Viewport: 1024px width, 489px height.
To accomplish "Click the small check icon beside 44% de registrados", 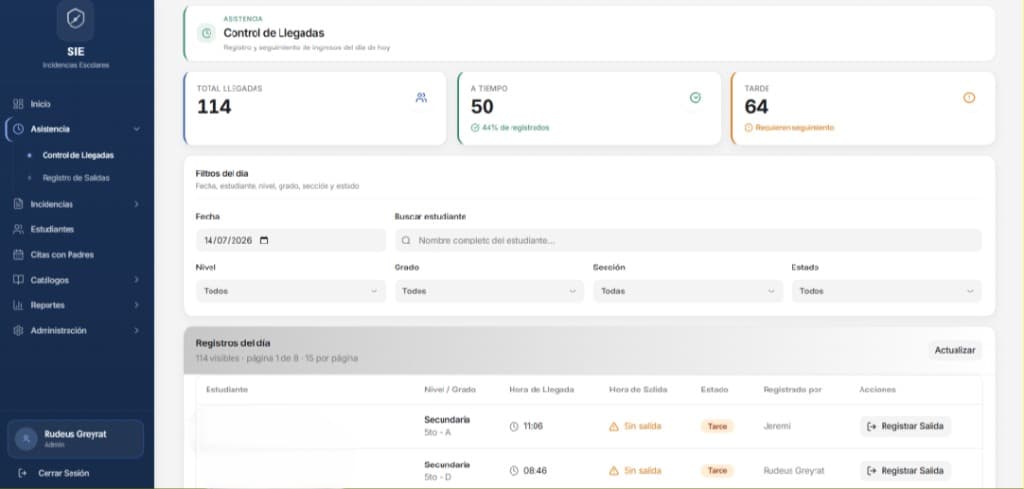I will pyautogui.click(x=475, y=128).
